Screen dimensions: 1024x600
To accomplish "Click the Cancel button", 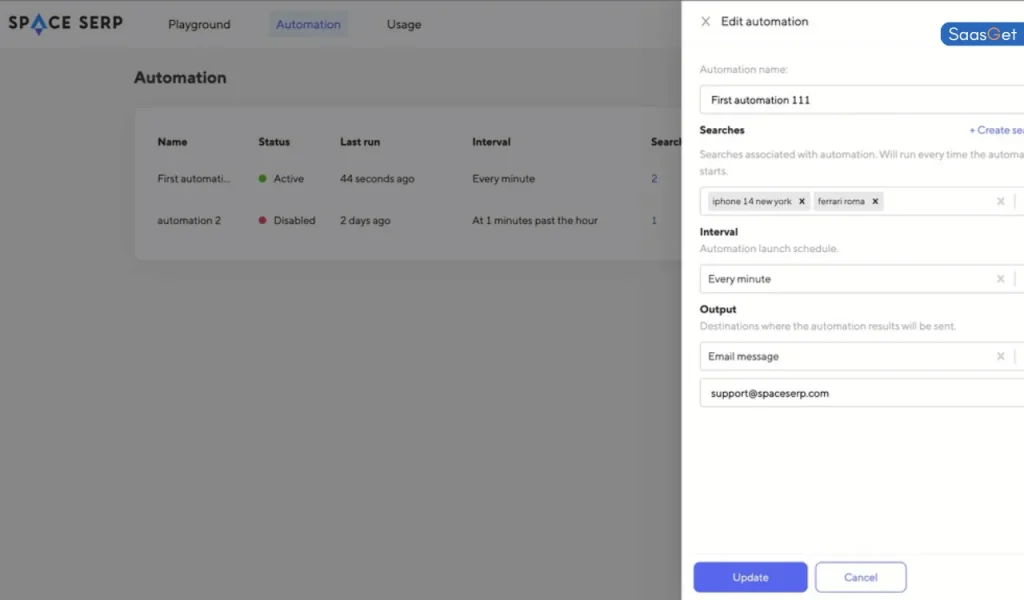I will [x=861, y=577].
